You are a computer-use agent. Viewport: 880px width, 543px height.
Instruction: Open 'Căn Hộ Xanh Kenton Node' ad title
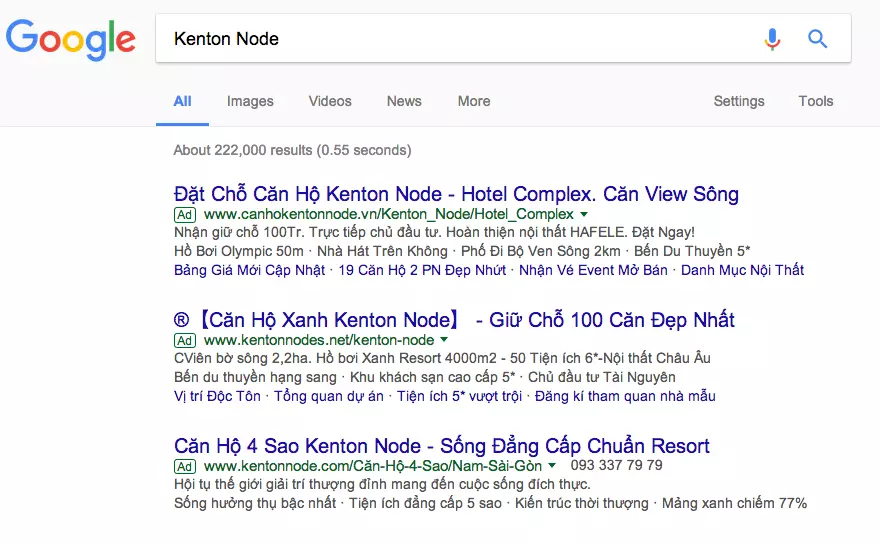coord(454,320)
